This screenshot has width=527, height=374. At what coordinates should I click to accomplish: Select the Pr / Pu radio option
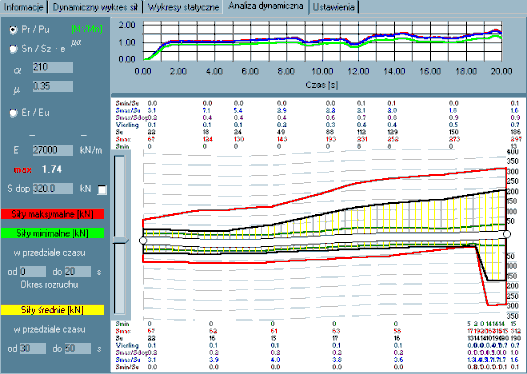click(13, 30)
